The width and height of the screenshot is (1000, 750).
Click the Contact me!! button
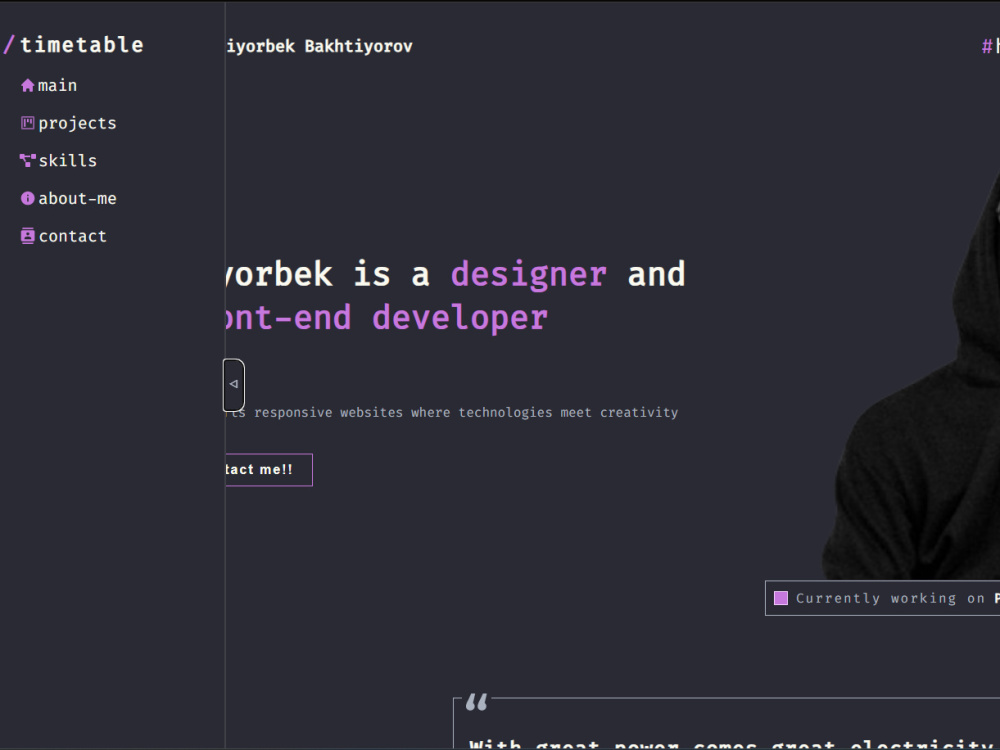click(268, 470)
